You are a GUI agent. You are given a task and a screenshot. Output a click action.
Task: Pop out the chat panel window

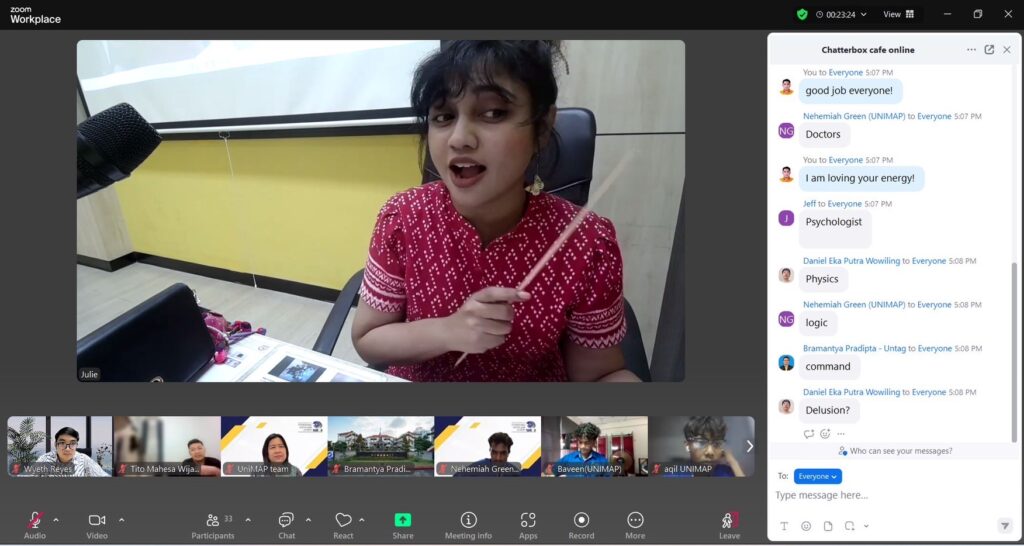[x=989, y=50]
